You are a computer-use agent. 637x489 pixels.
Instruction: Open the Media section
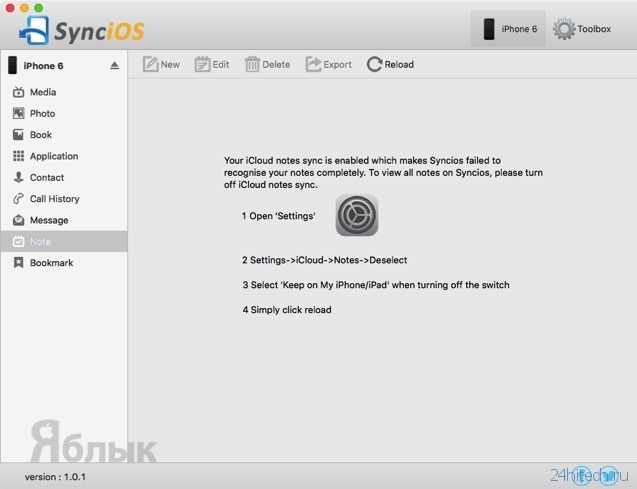click(x=64, y=92)
